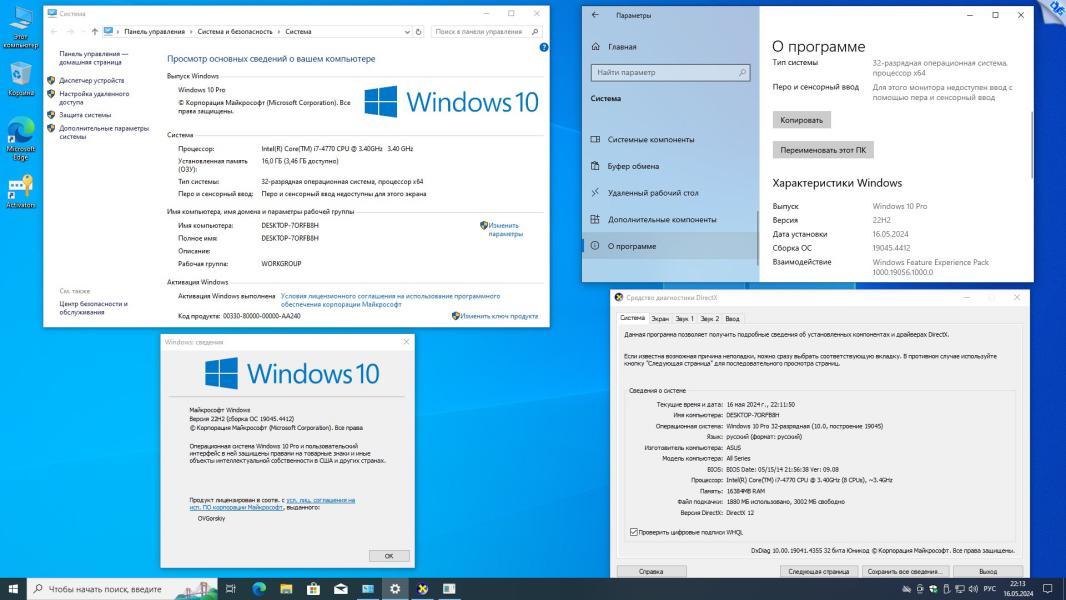Open help via blue question mark icon
Viewport: 1066px width, 600px height.
coord(543,48)
